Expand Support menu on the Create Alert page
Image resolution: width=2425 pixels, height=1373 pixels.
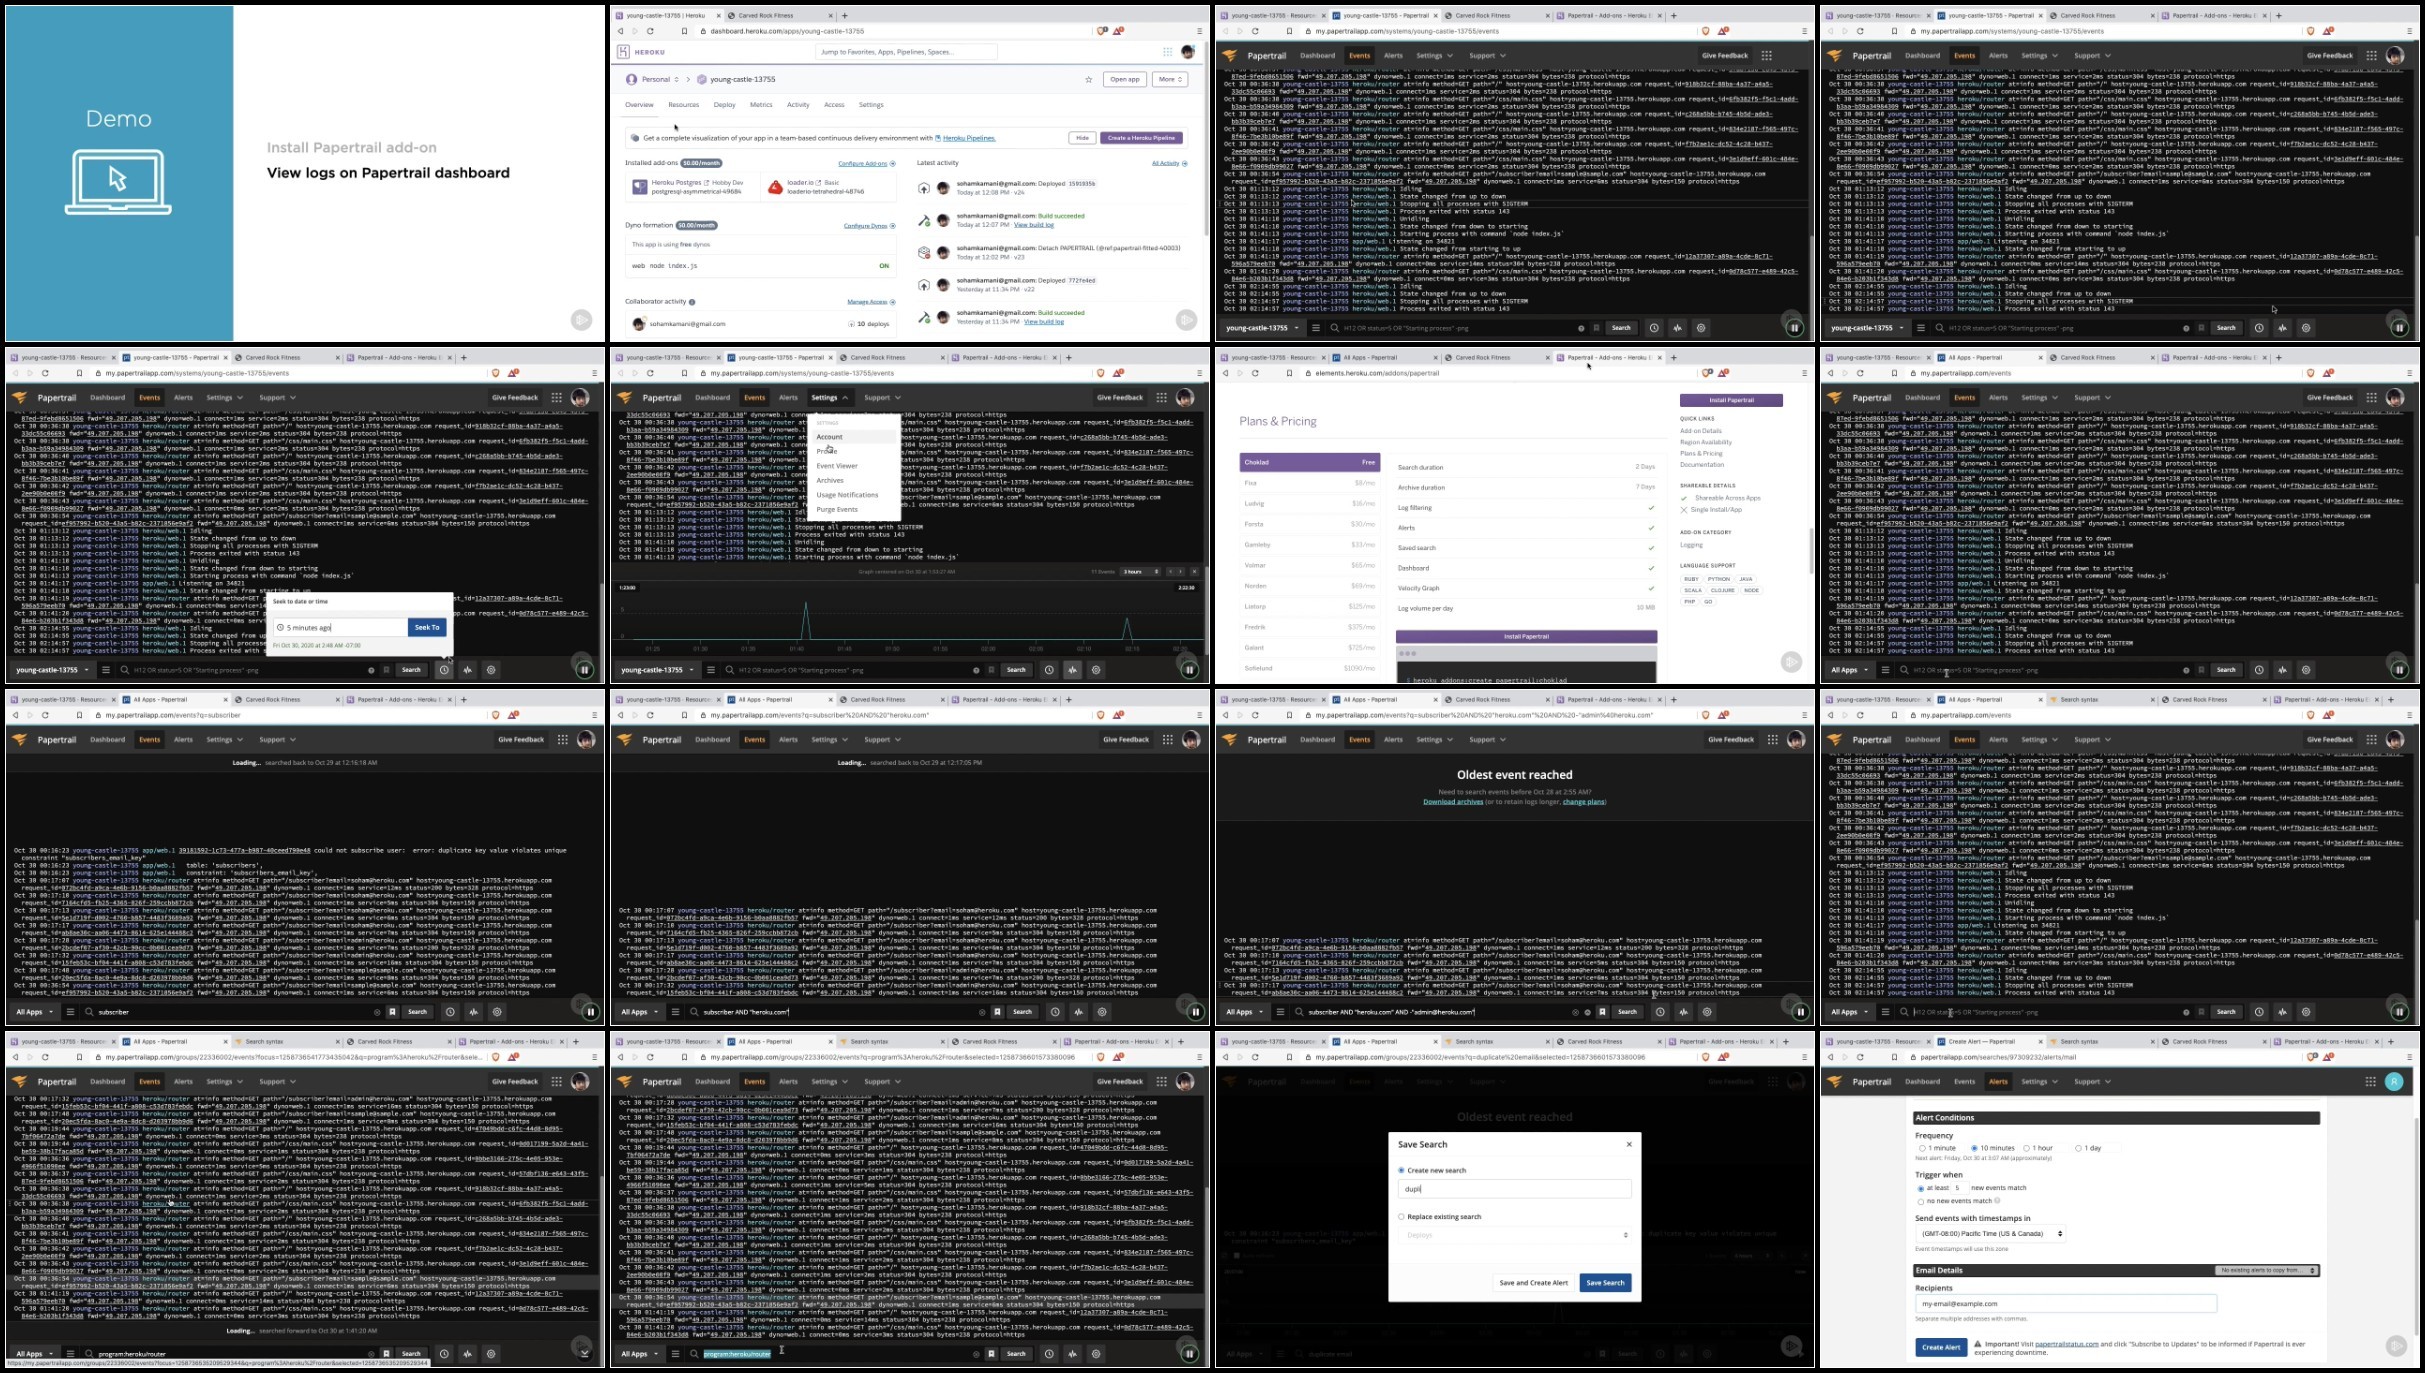(2091, 1082)
